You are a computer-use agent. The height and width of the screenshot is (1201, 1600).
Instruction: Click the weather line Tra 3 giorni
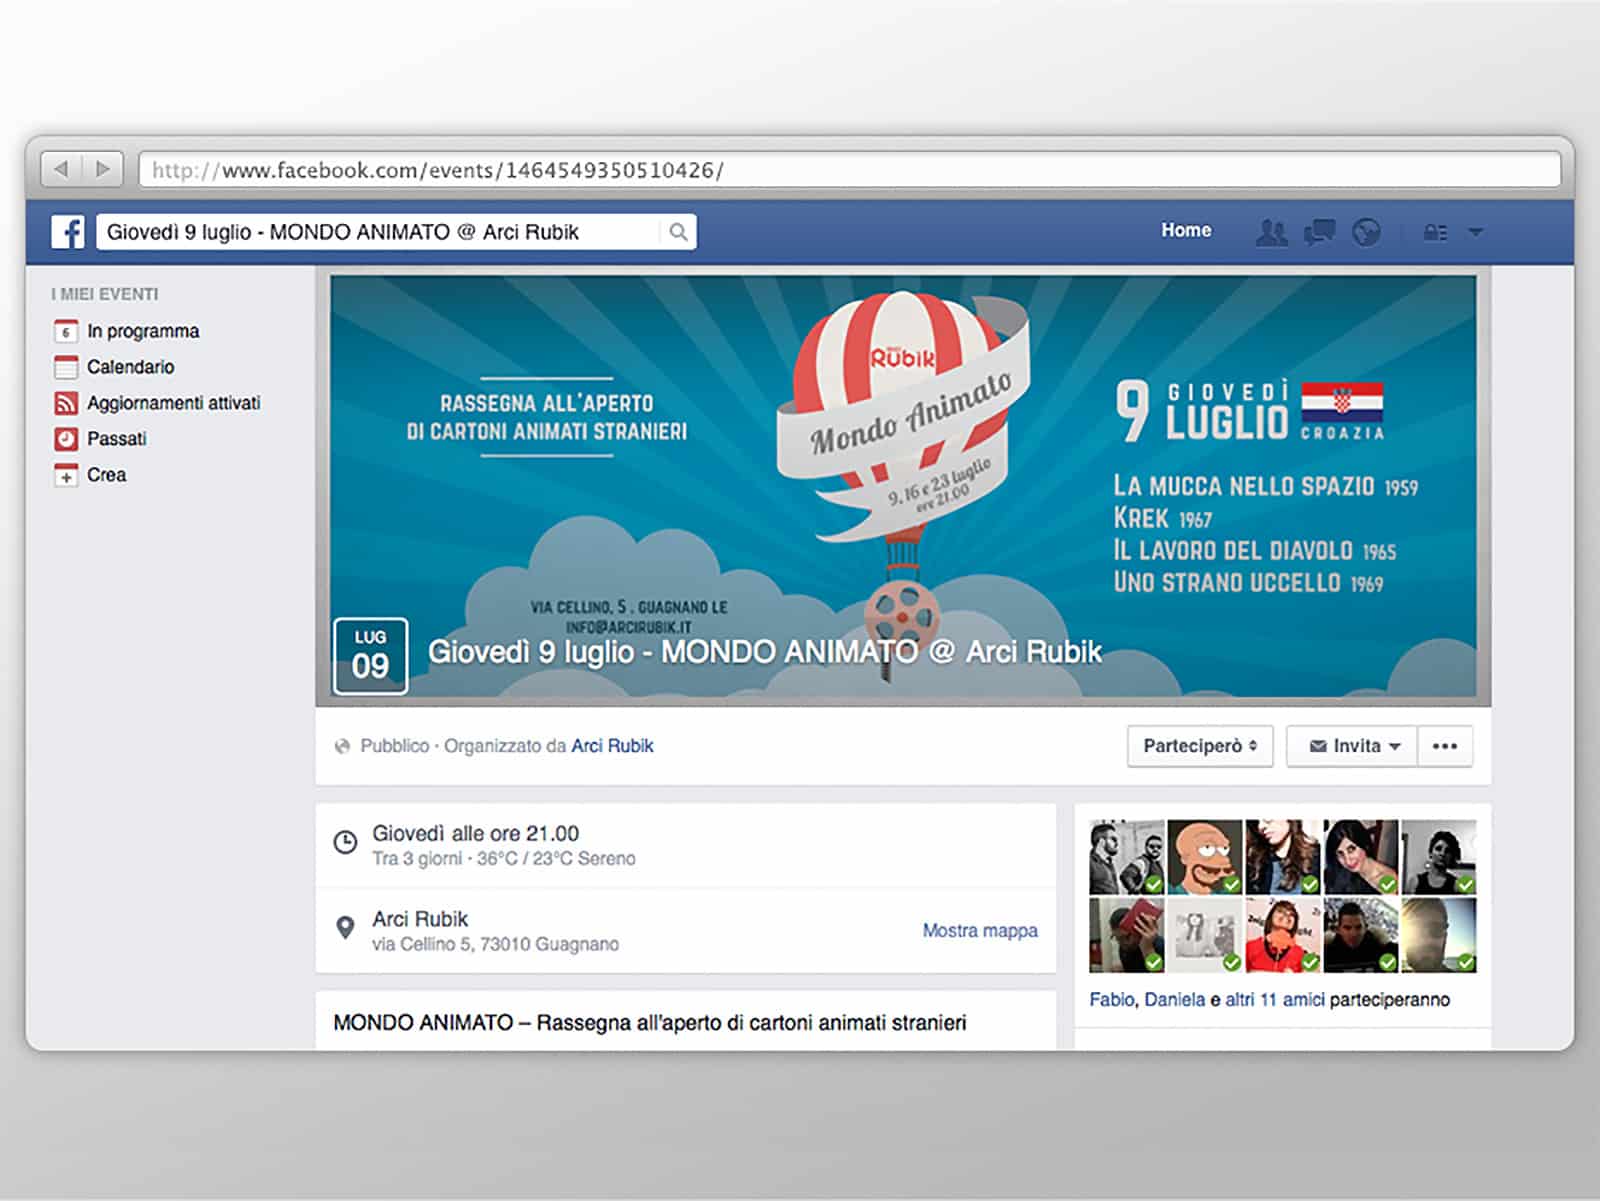[x=504, y=859]
